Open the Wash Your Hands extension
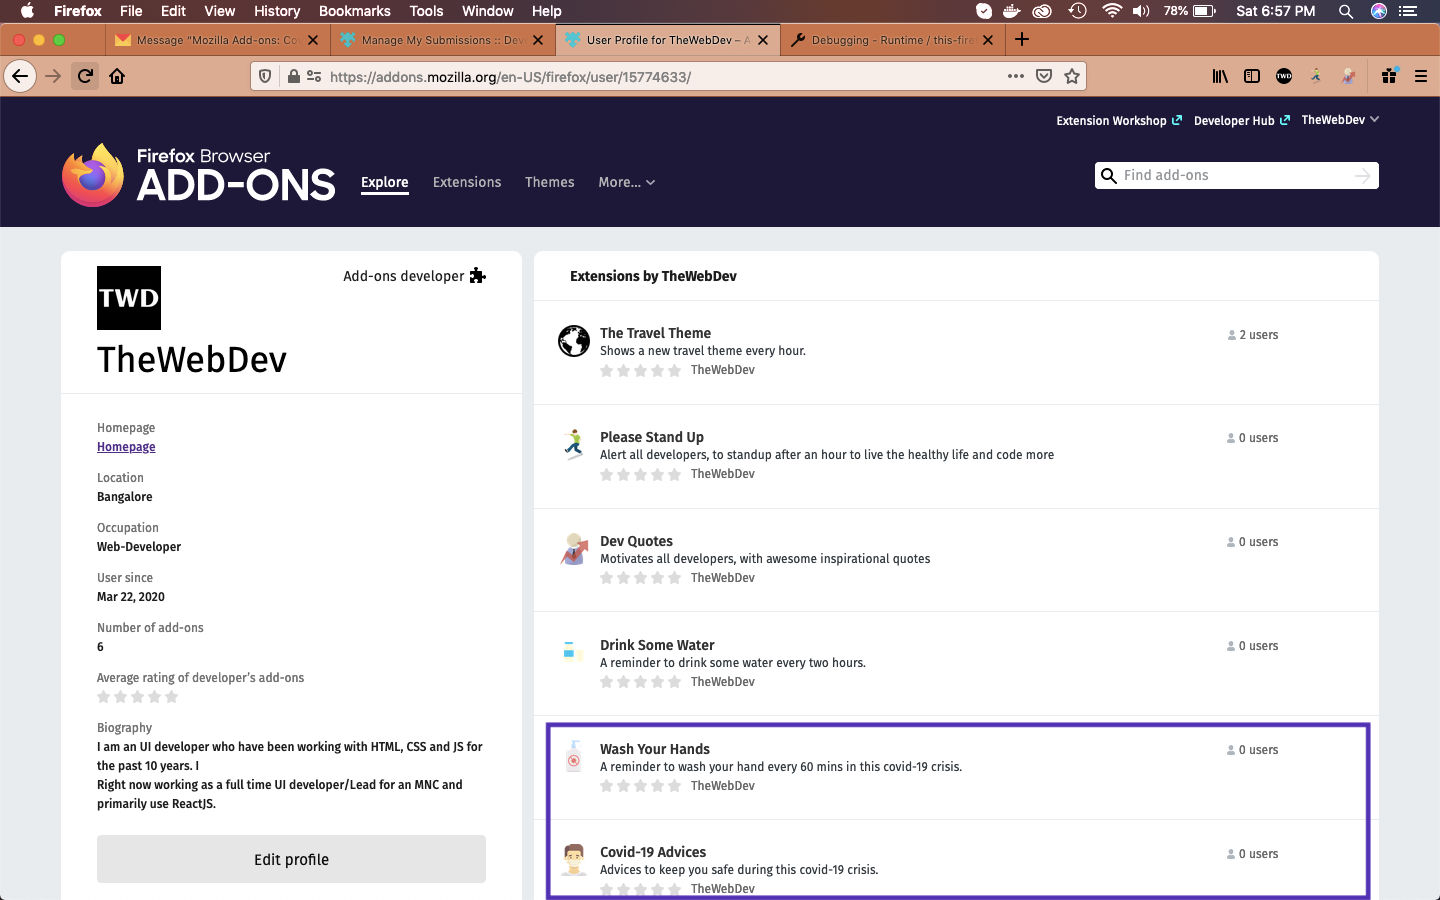Screen dimensions: 1440x900 coord(655,749)
